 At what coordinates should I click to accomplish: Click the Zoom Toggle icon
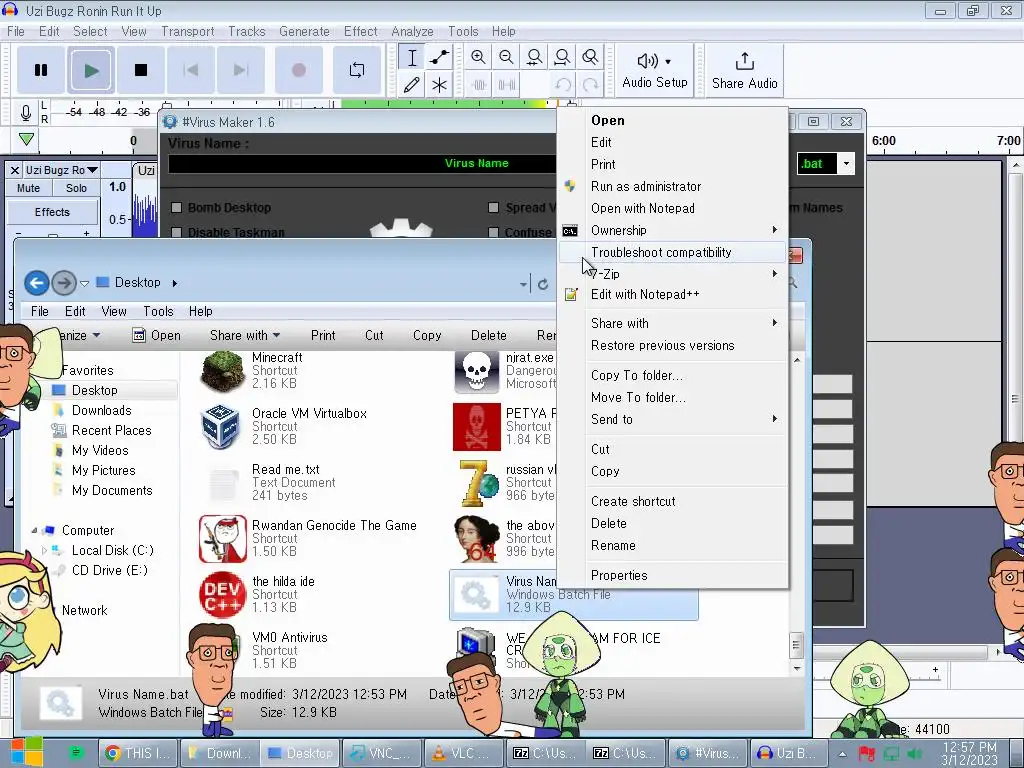[x=590, y=57]
